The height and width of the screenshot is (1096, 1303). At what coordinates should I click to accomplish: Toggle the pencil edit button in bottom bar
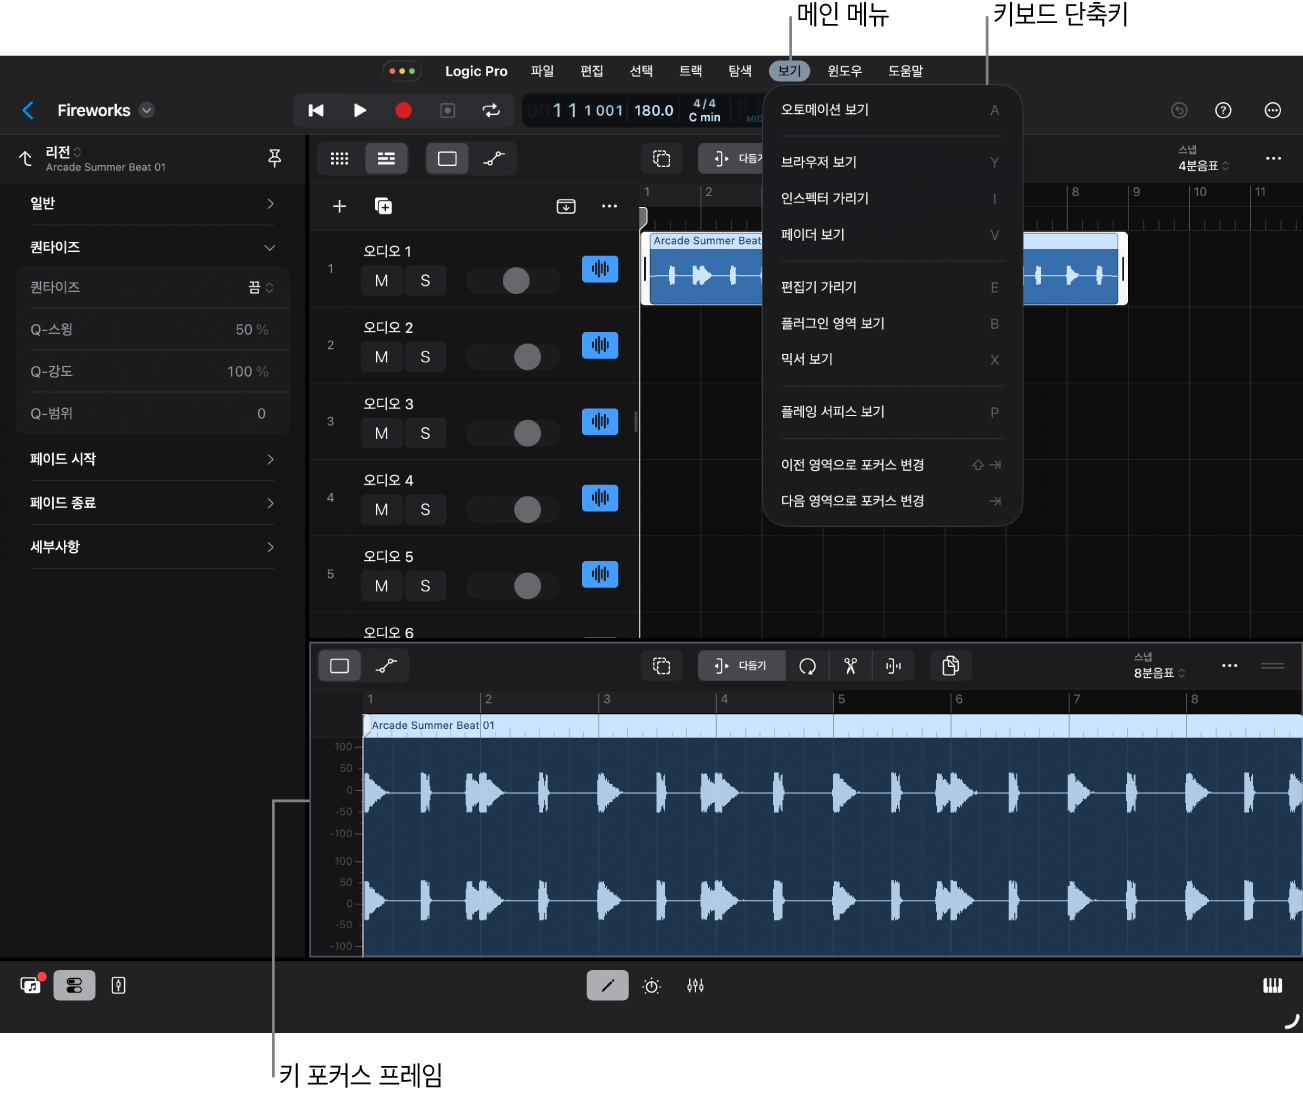click(x=607, y=986)
